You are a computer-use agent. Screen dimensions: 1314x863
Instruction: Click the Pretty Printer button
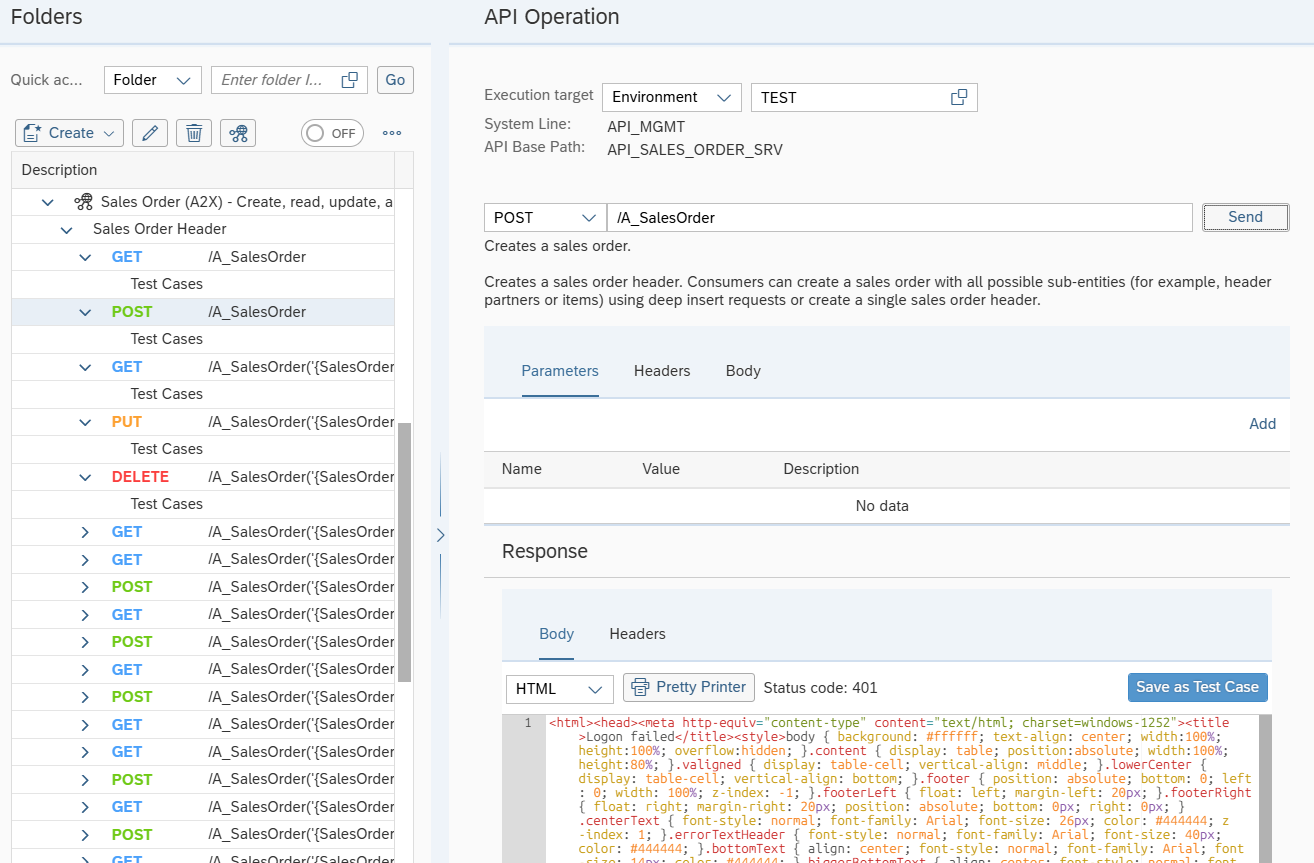(688, 687)
